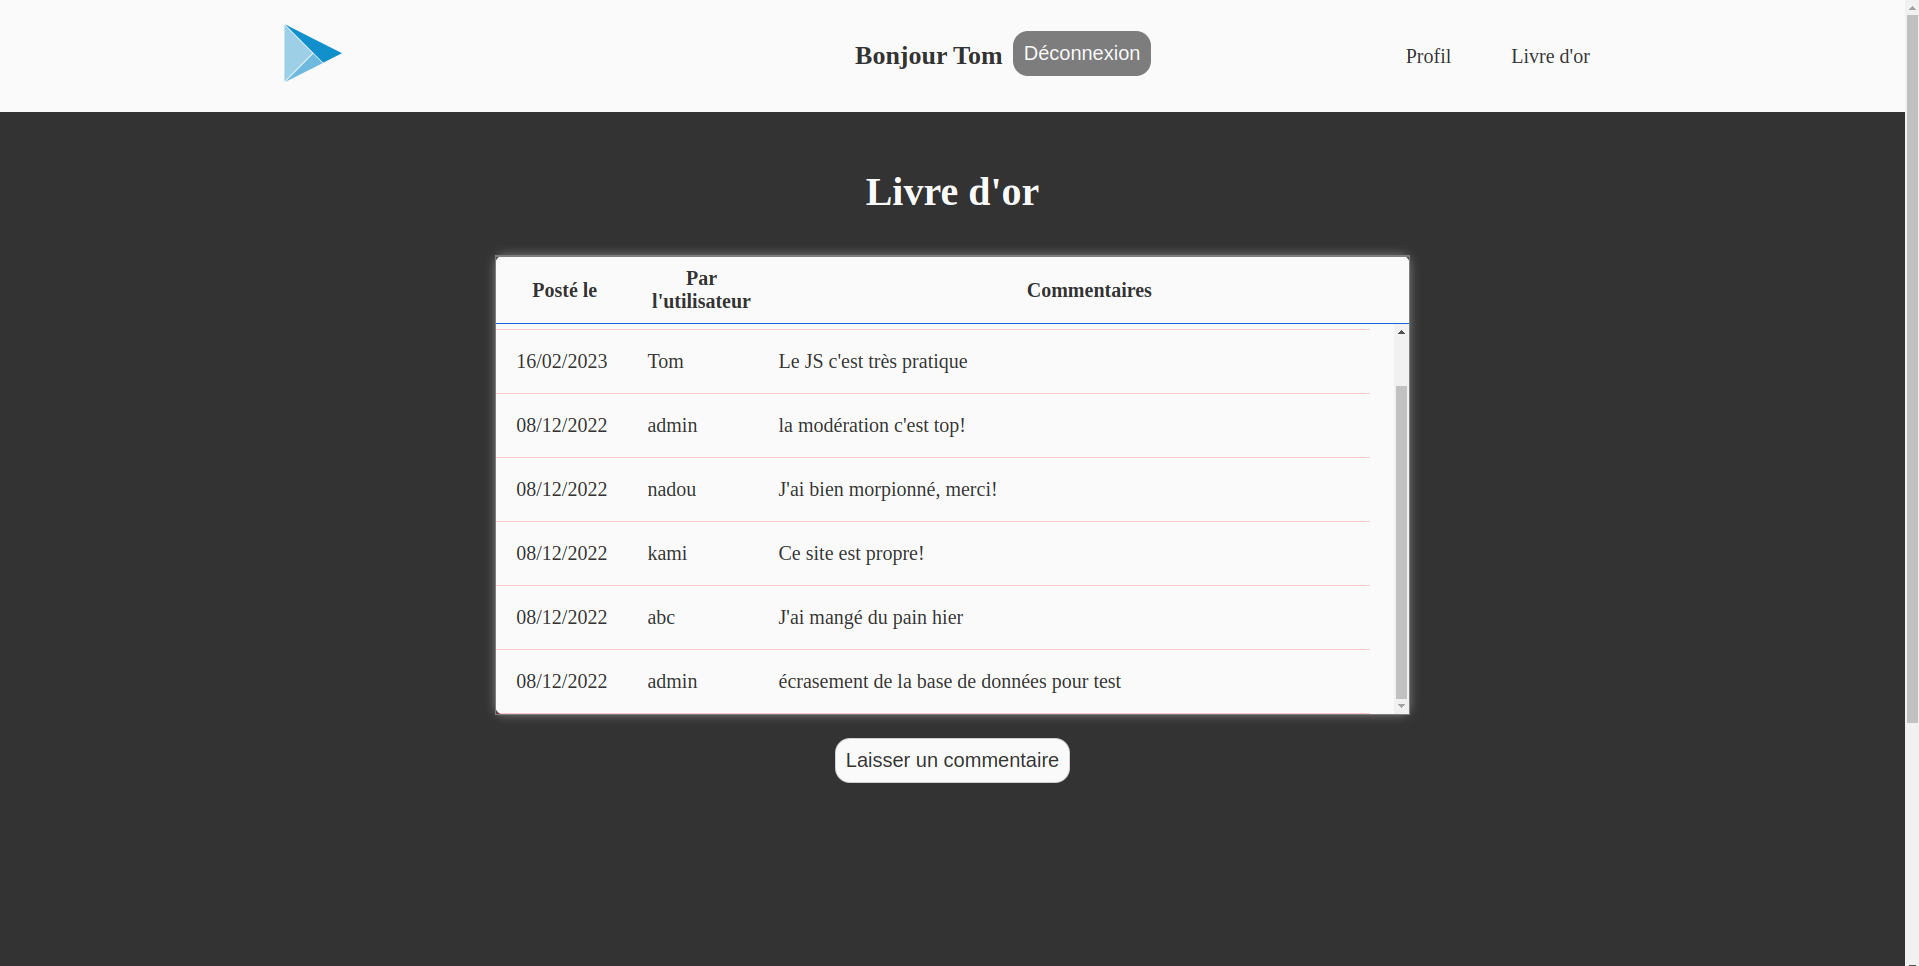The image size is (1919, 966).
Task: Click Laisser un commentaire button
Action: (x=952, y=760)
